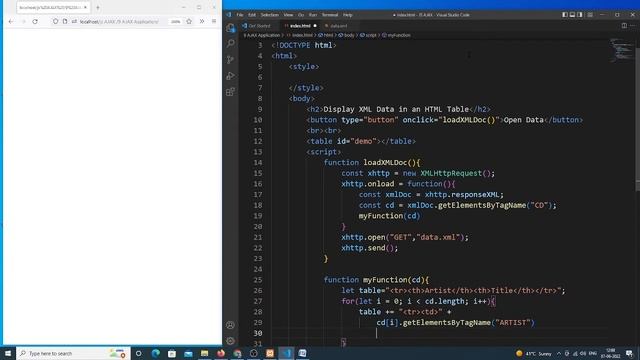This screenshot has width=640, height=360.
Task: Open the Source Control view
Action: click(x=231, y=60)
